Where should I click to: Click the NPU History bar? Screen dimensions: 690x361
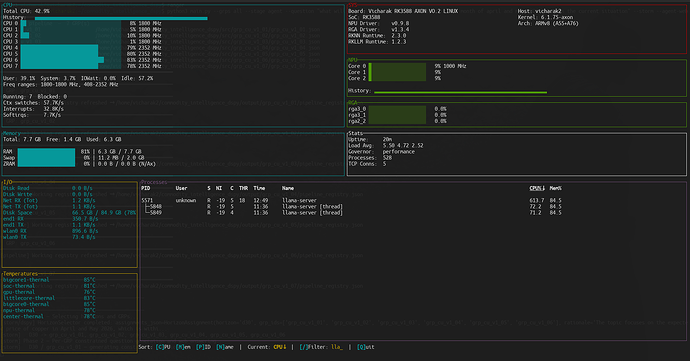(x=460, y=92)
